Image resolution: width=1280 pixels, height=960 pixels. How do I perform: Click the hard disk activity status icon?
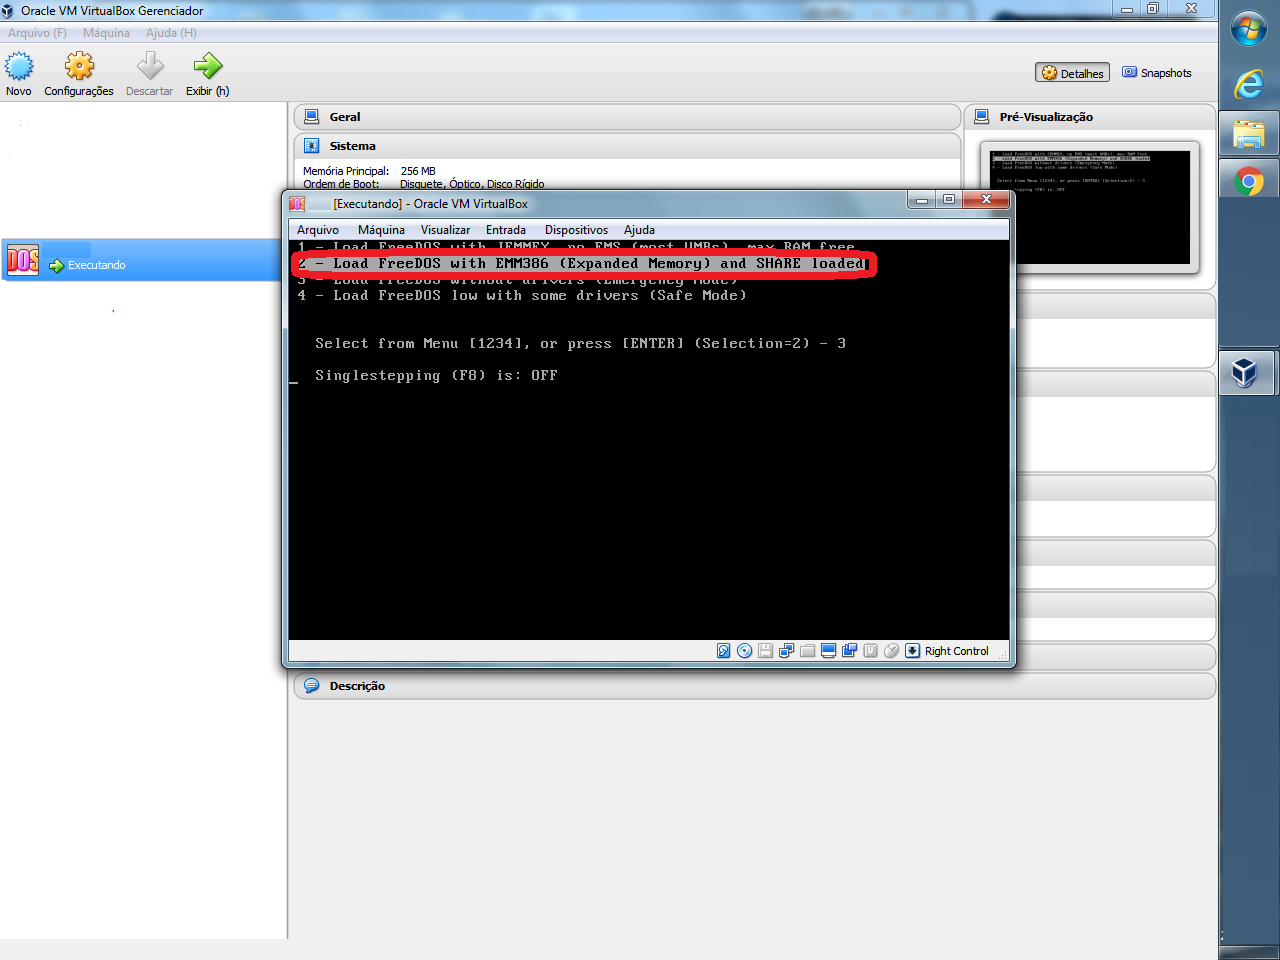[724, 651]
